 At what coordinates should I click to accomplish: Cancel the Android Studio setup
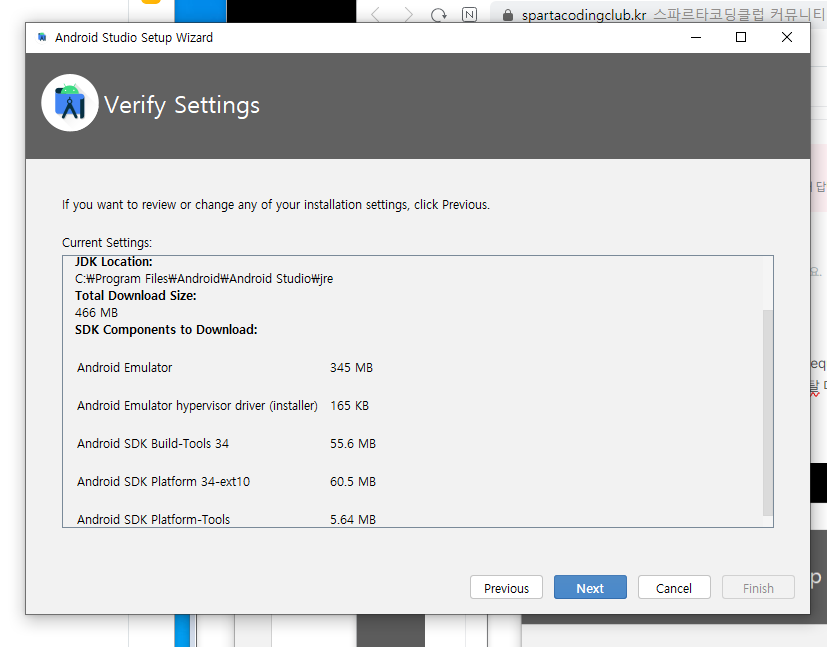[674, 587]
